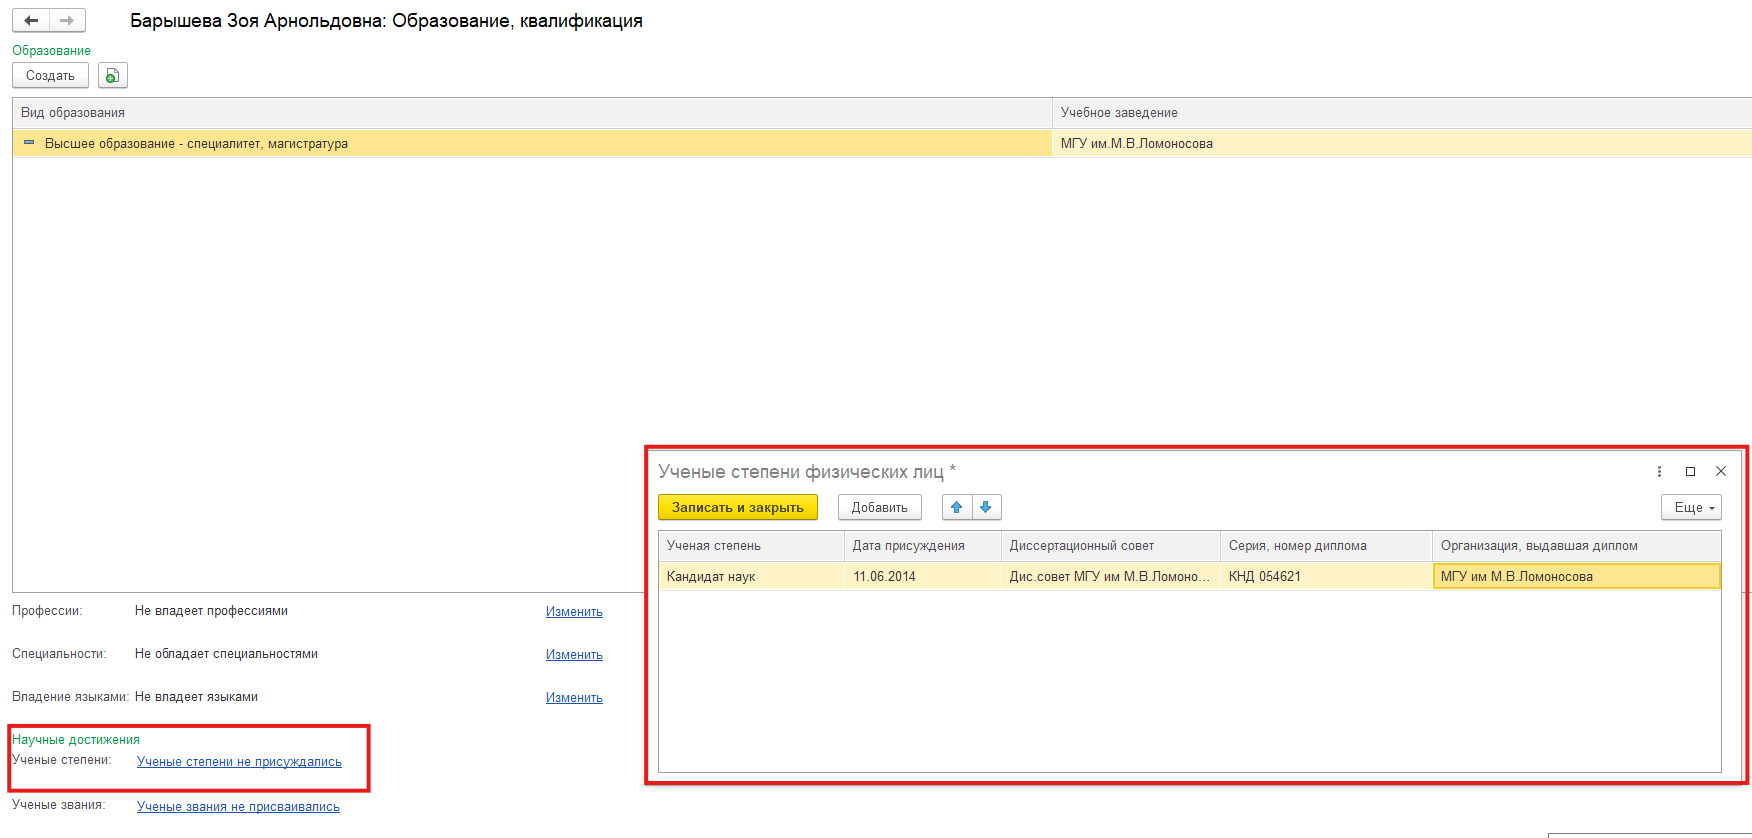Open Ученые звания не присваивались link
1752x838 pixels.
point(238,807)
